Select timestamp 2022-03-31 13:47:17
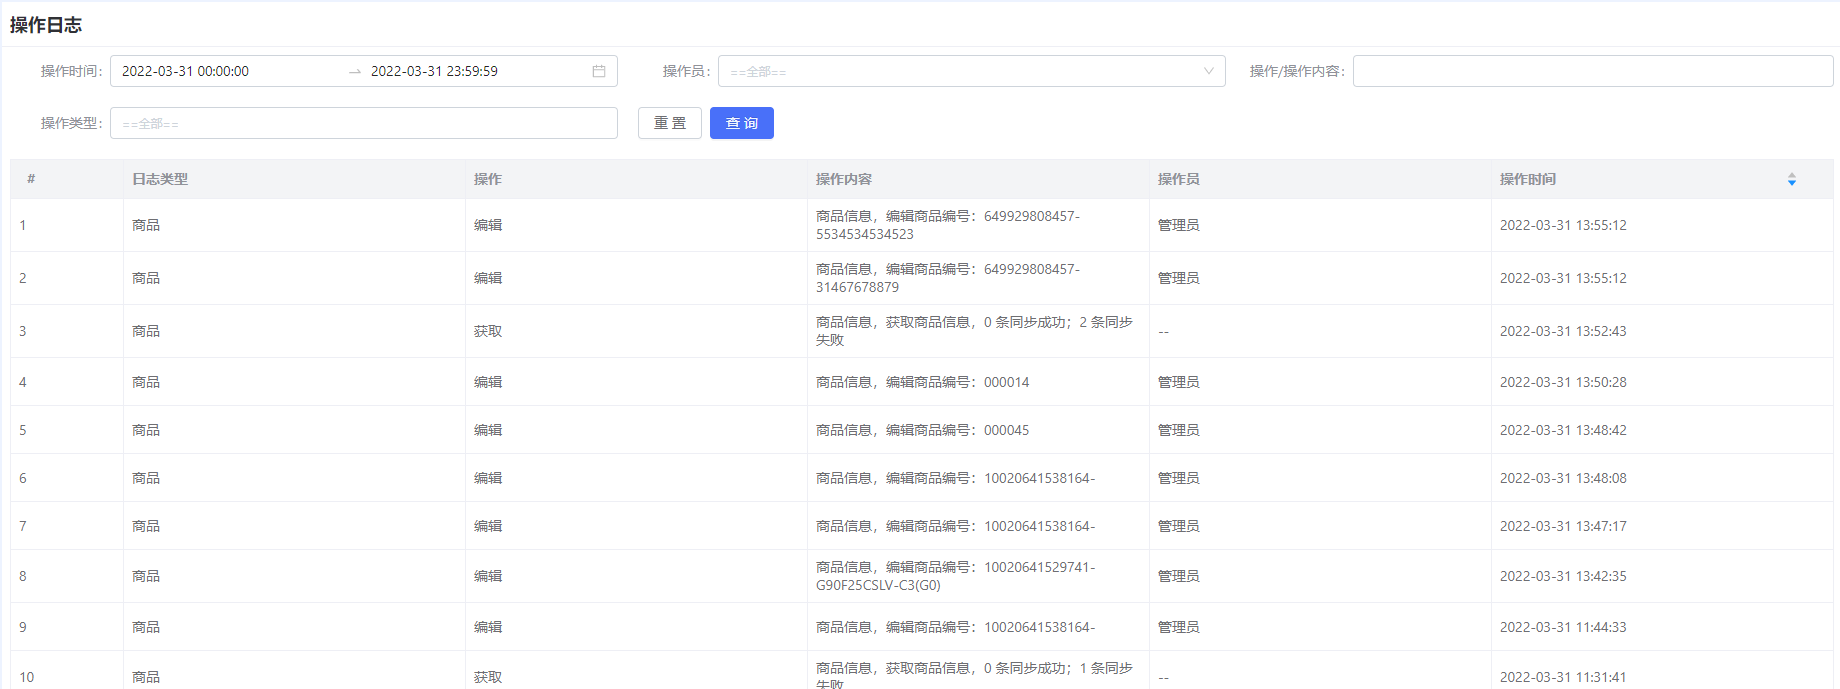Viewport: 1840px width, 689px height. click(1563, 526)
